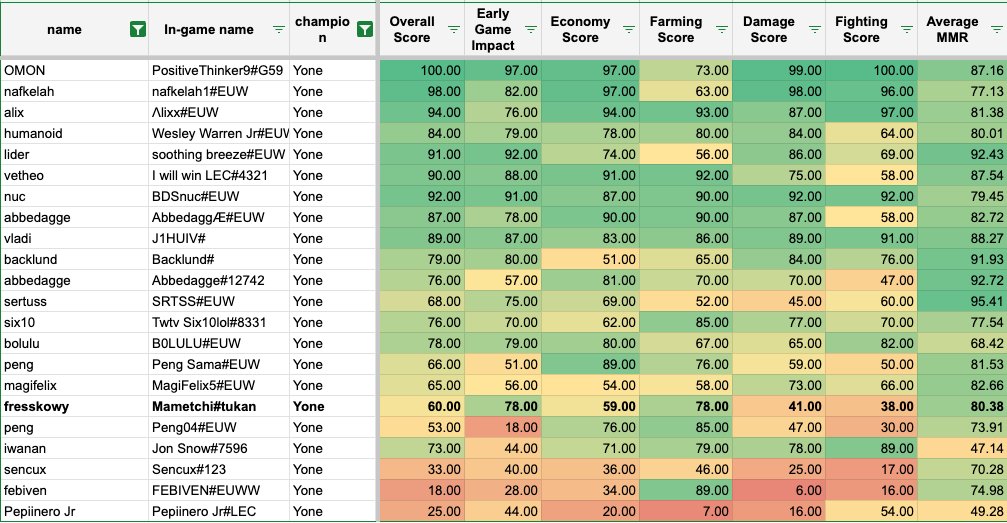Viewport: 1007px width, 523px height.
Task: Select the nafkelah name cell
Action: pos(74,91)
